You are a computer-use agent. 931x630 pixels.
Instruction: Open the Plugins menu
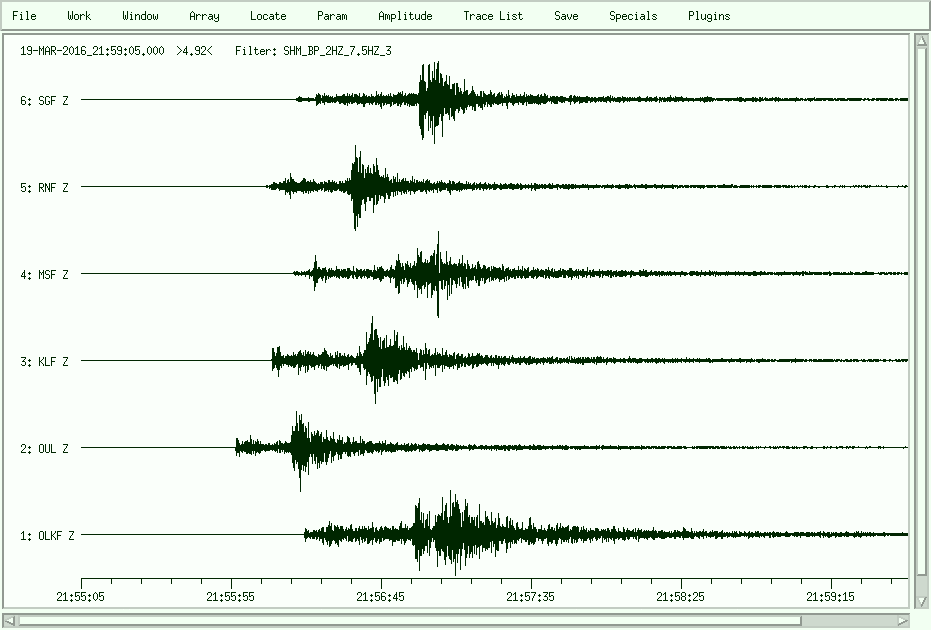click(709, 16)
